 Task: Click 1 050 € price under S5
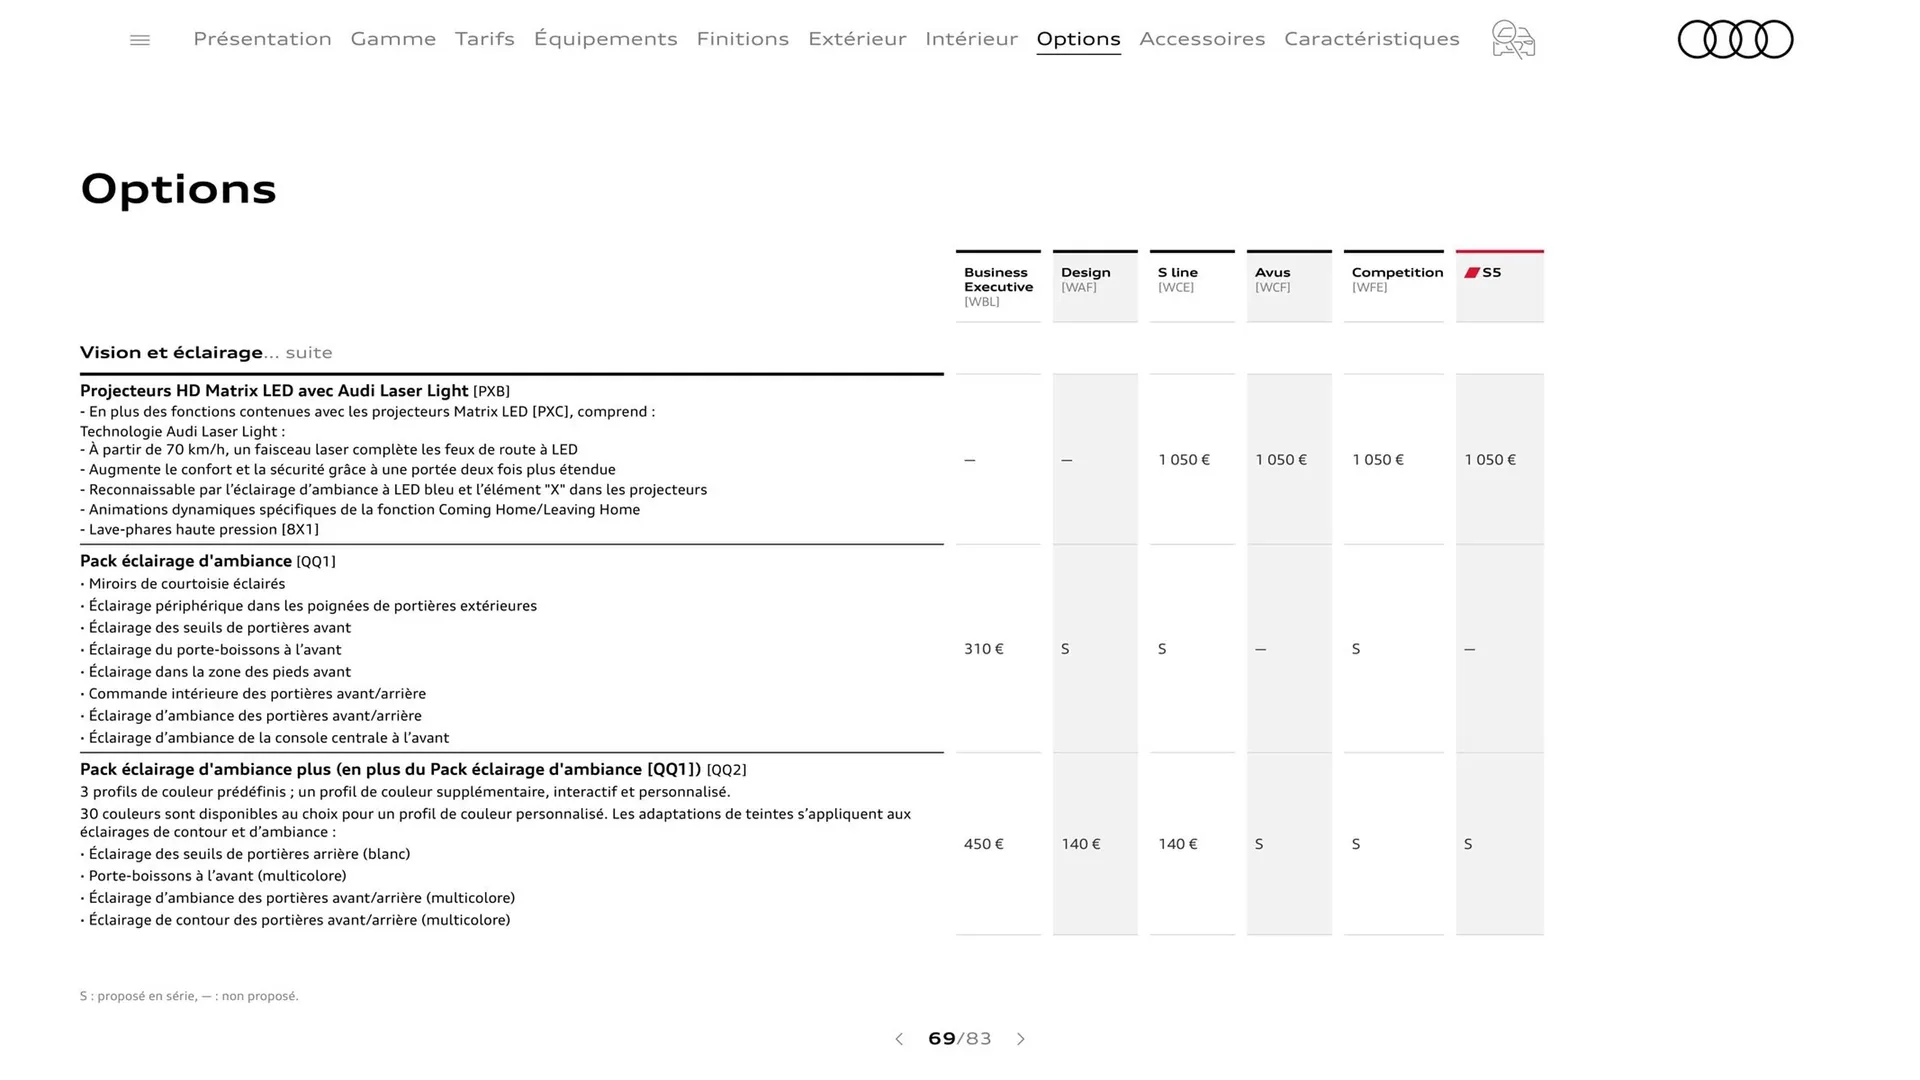[1490, 460]
